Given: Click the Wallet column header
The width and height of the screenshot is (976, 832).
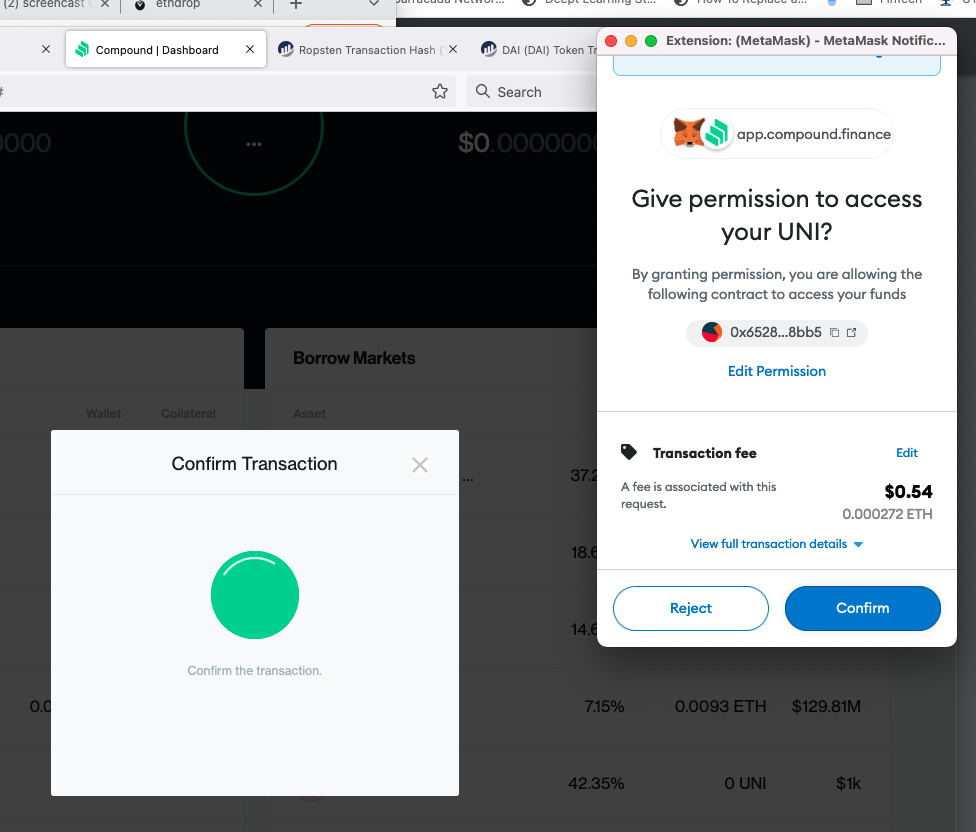Looking at the screenshot, I should click(103, 413).
